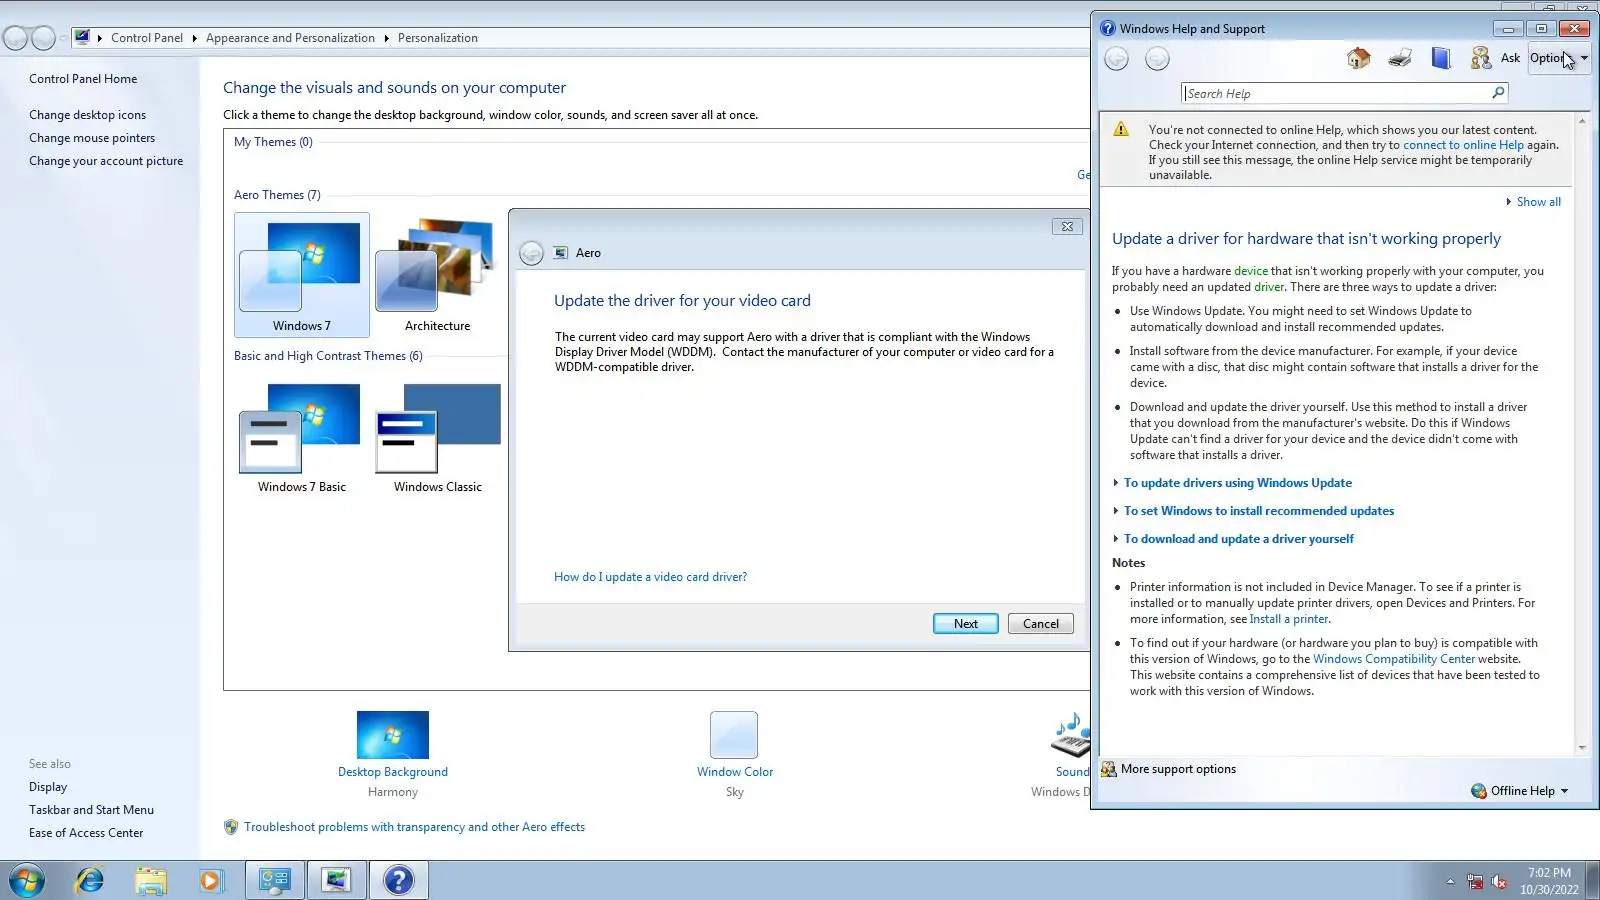Open the 'Install a printer' help link
The height and width of the screenshot is (900, 1600).
click(x=1289, y=619)
